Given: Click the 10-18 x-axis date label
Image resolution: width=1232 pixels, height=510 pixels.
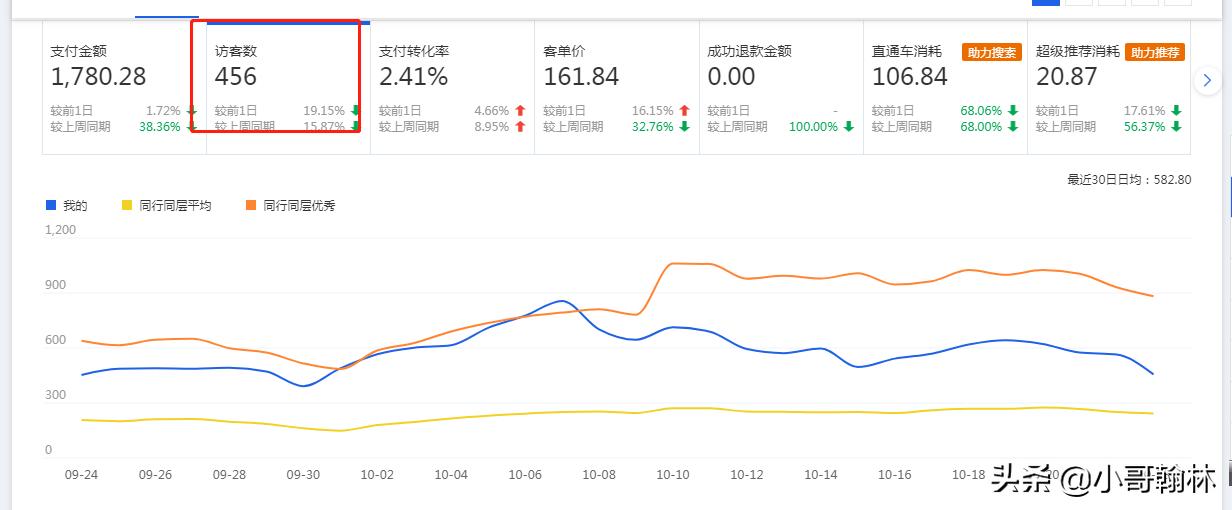Looking at the screenshot, I should coord(969,475).
